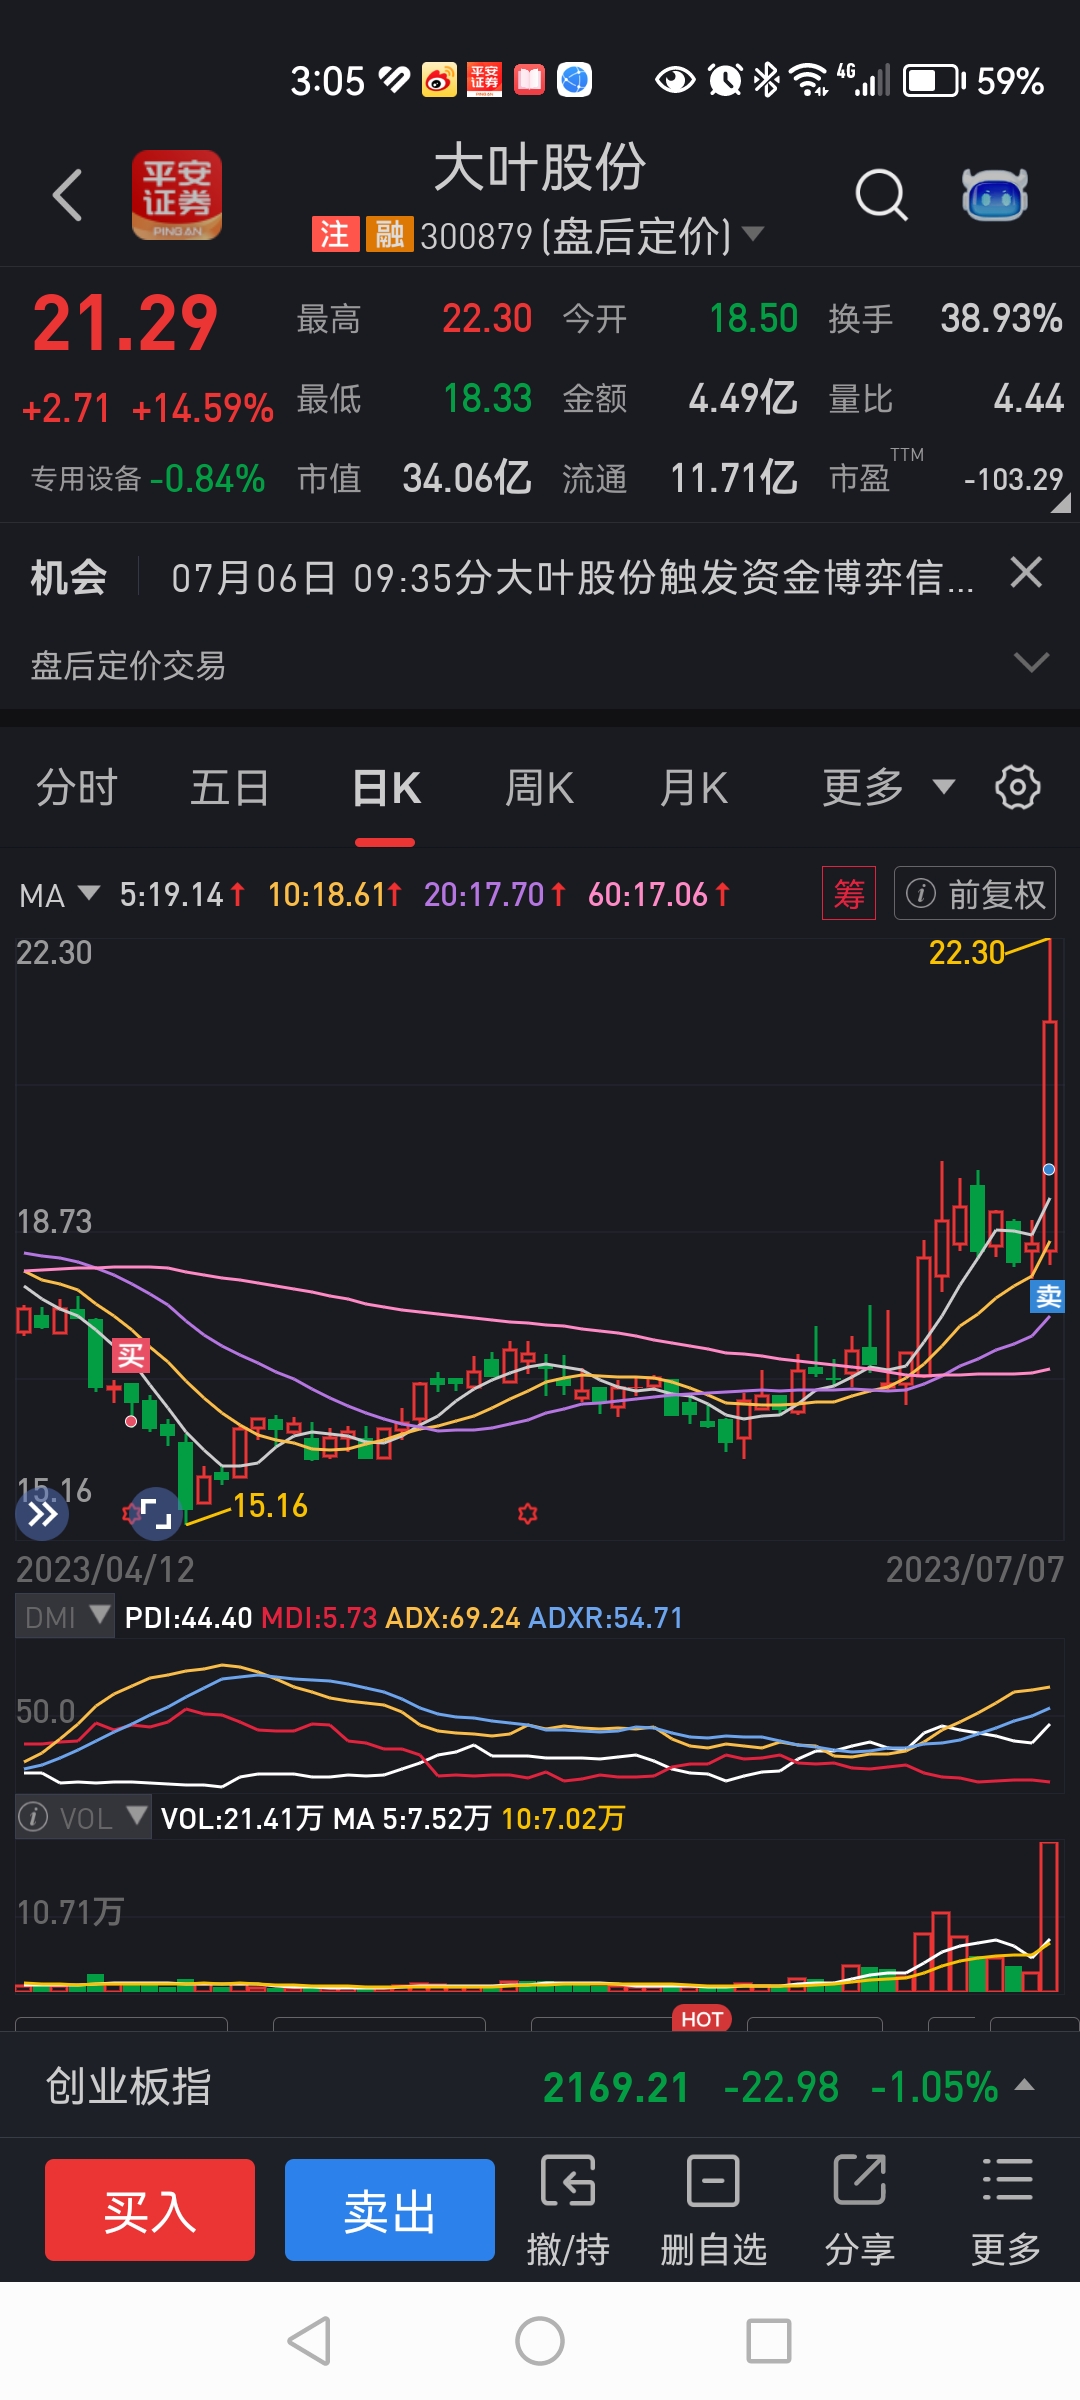
Task: Share this stock via 分享
Action: click(859, 2210)
